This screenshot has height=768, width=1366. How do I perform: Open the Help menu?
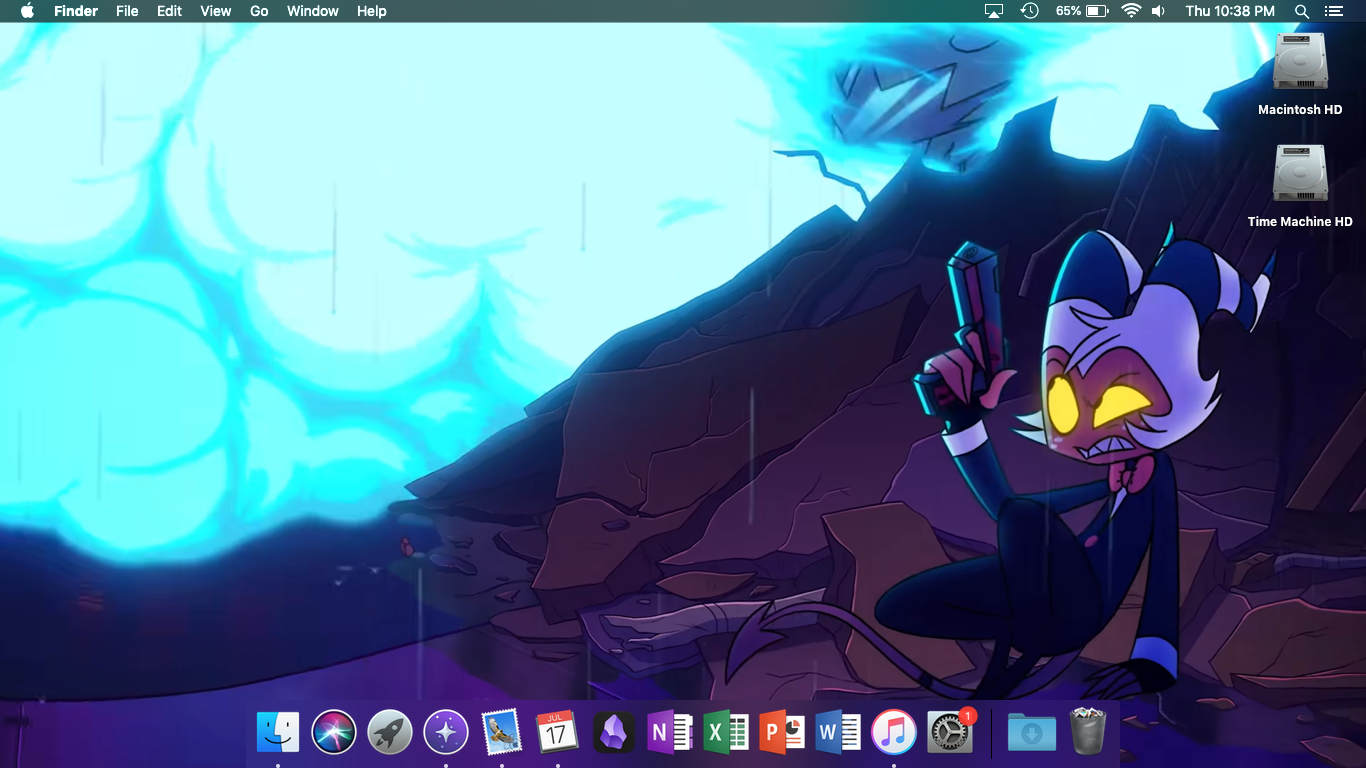point(372,11)
